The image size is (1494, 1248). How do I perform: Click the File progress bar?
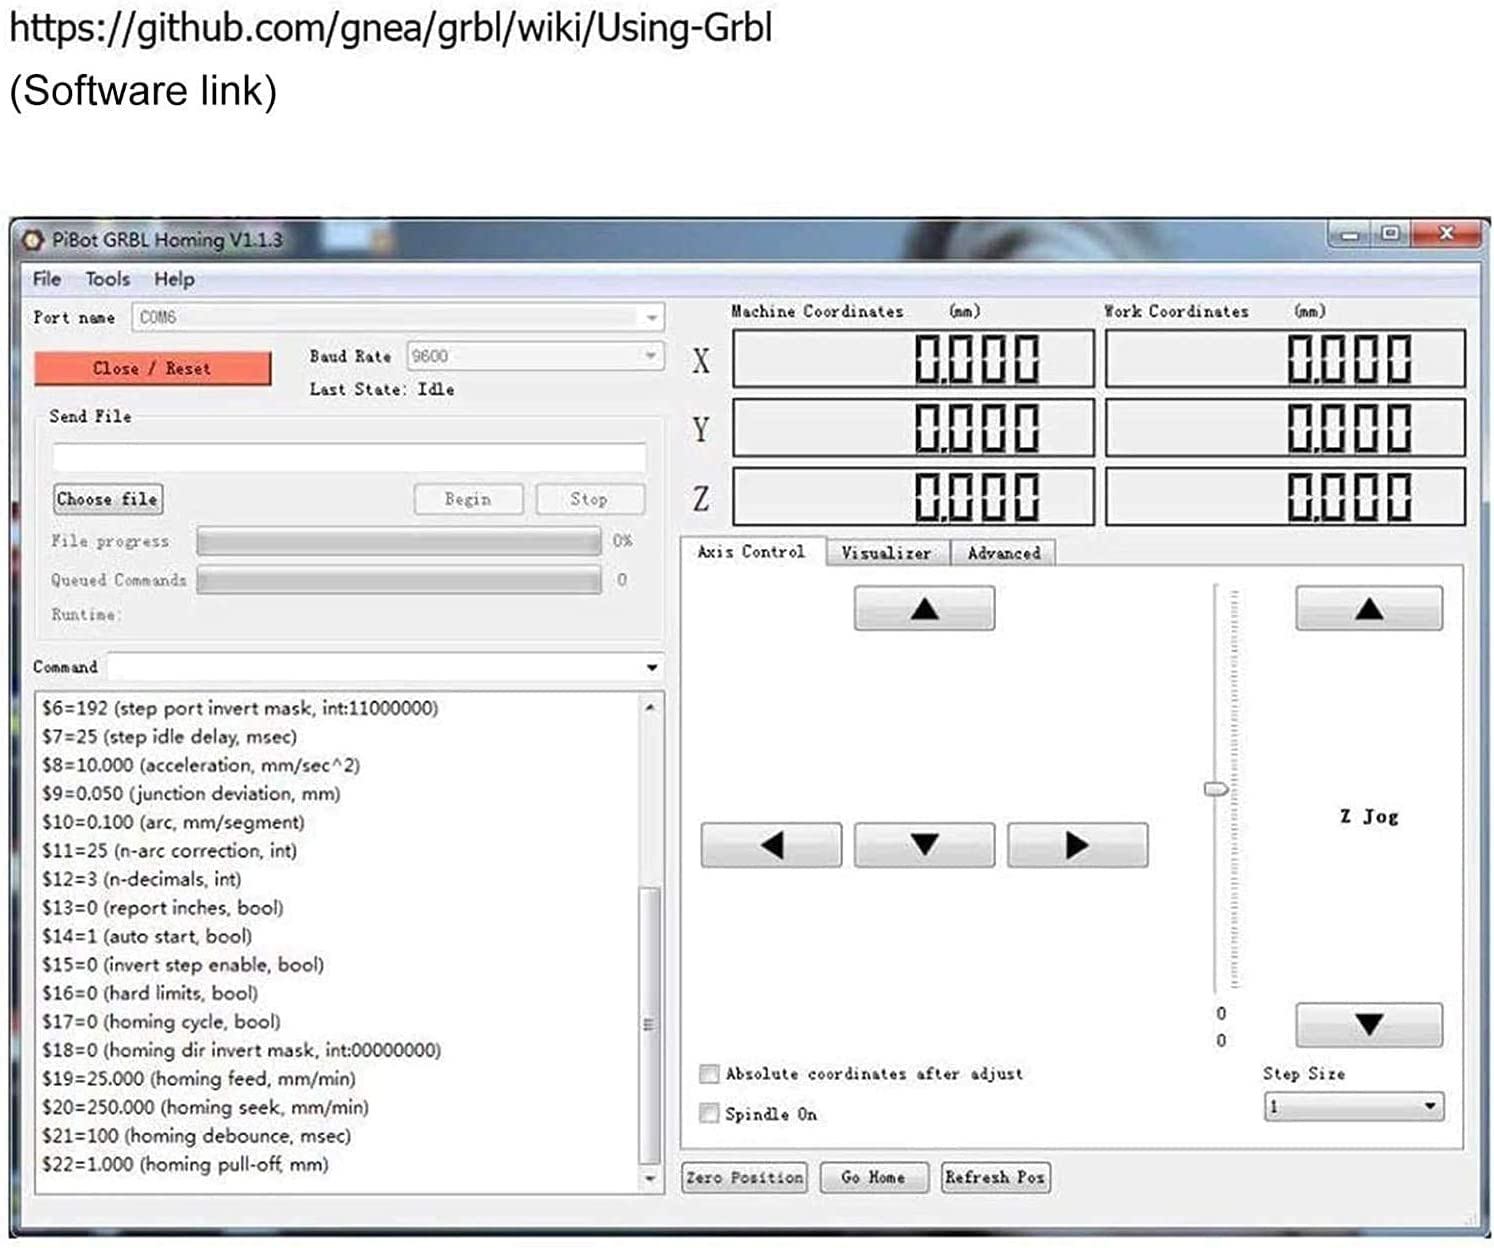[x=399, y=541]
